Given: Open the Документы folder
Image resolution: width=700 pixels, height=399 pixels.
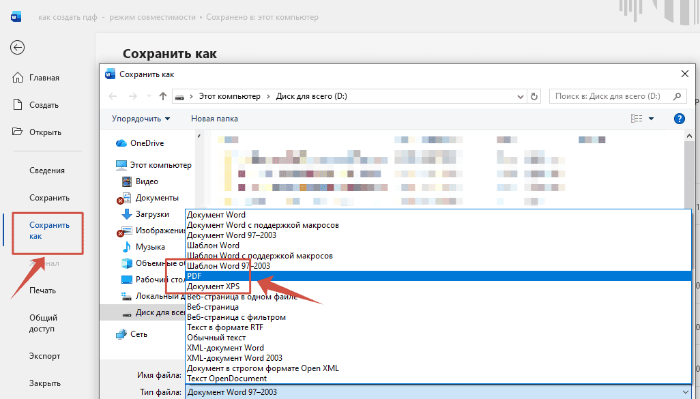Looking at the screenshot, I should [x=157, y=198].
